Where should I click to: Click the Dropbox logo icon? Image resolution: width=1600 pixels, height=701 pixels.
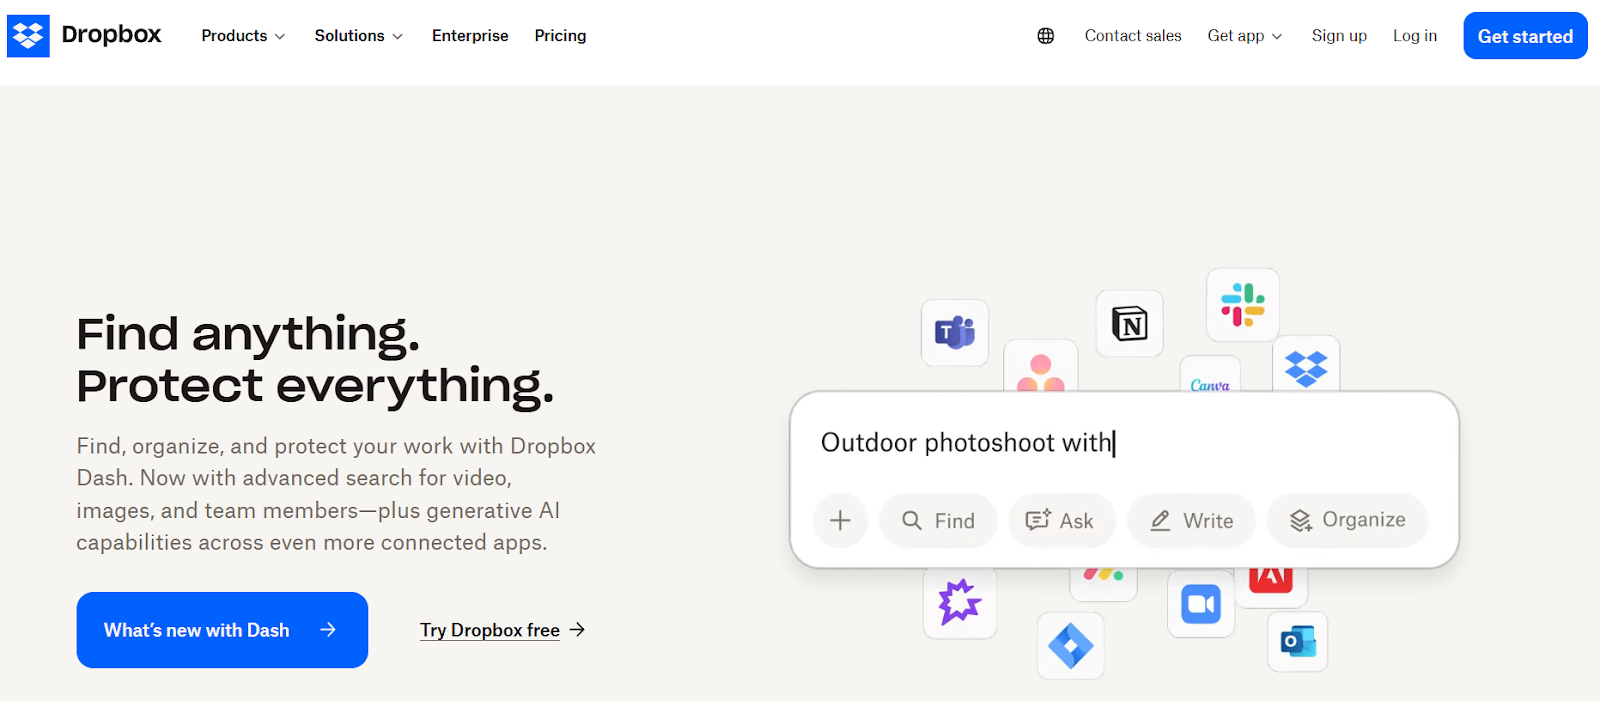coord(28,36)
